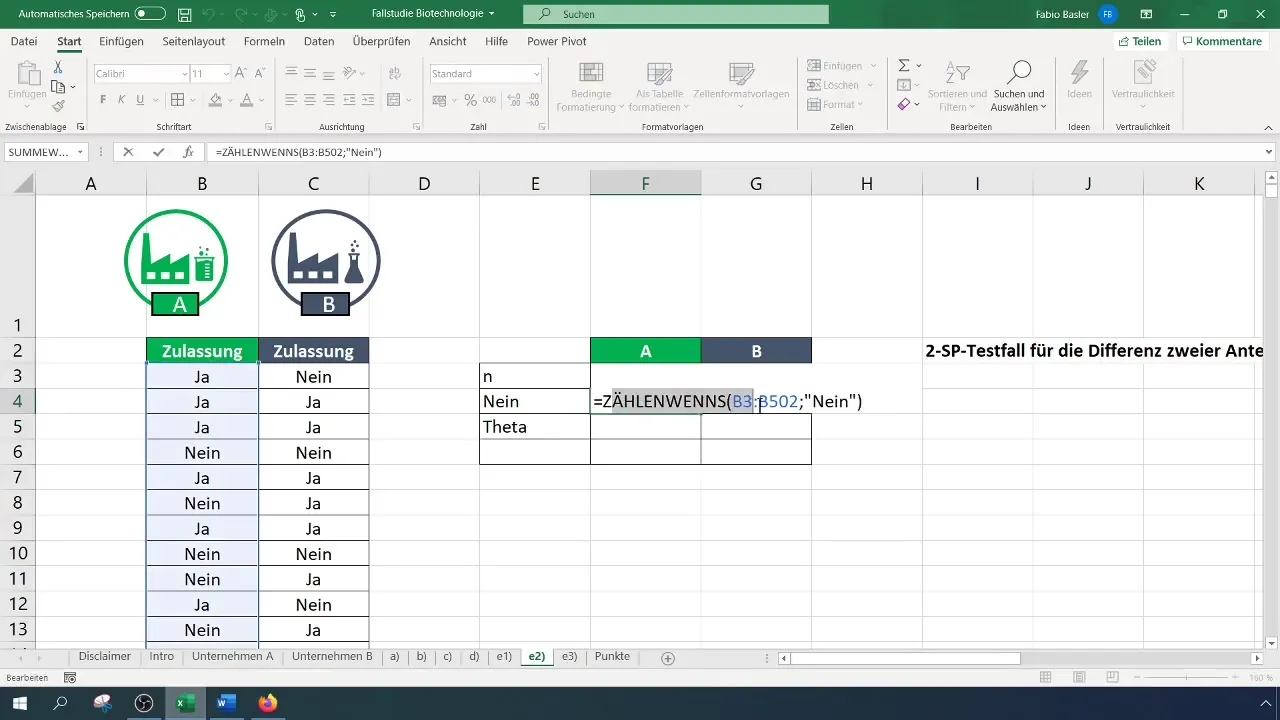The image size is (1280, 720).
Task: Click the merge and center icon
Action: coord(393,100)
